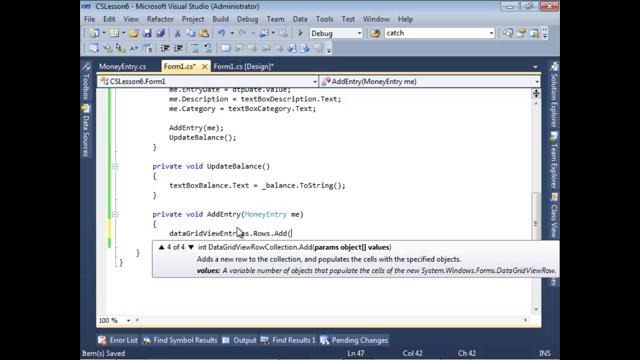The height and width of the screenshot is (360, 640).
Task: Close the Form1.cs tab
Action: tap(204, 67)
